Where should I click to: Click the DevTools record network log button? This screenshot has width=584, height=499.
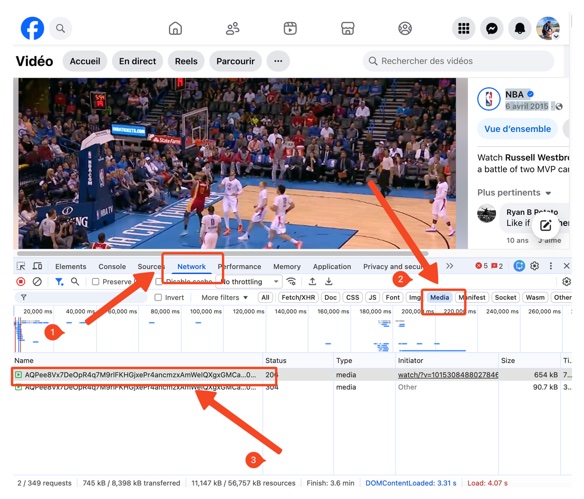click(x=21, y=282)
